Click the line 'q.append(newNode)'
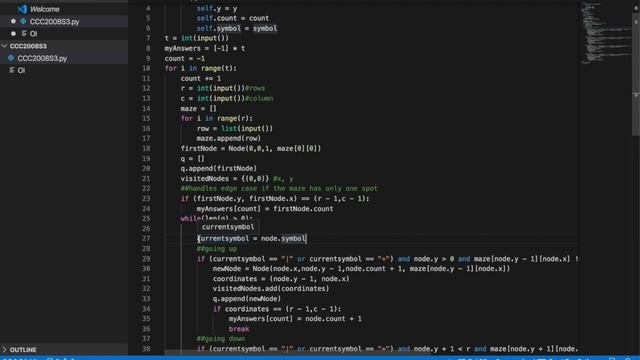Screen dimensions: 640x360 click(247, 298)
